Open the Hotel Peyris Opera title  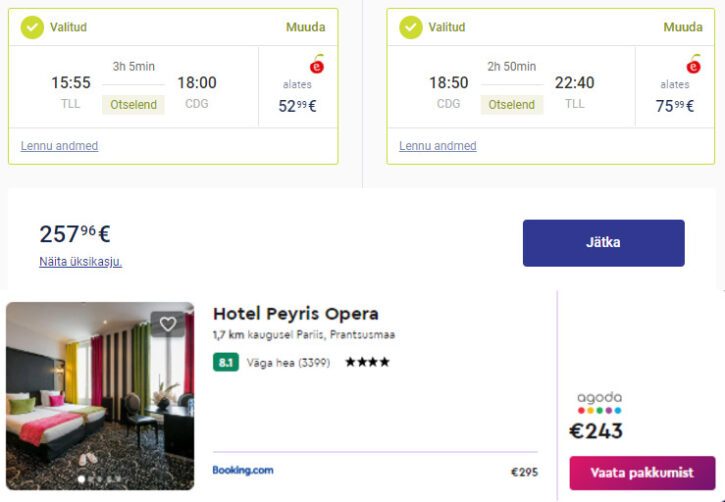coord(295,313)
